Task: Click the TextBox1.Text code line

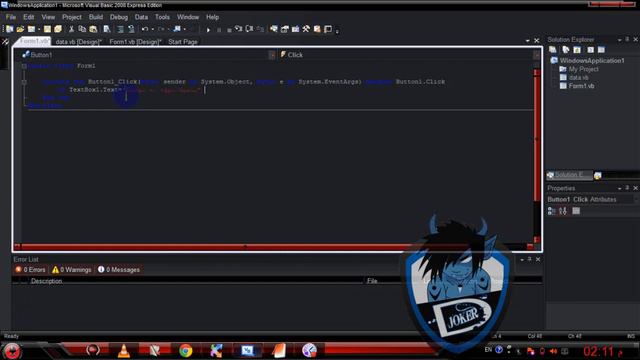Action: pos(130,90)
